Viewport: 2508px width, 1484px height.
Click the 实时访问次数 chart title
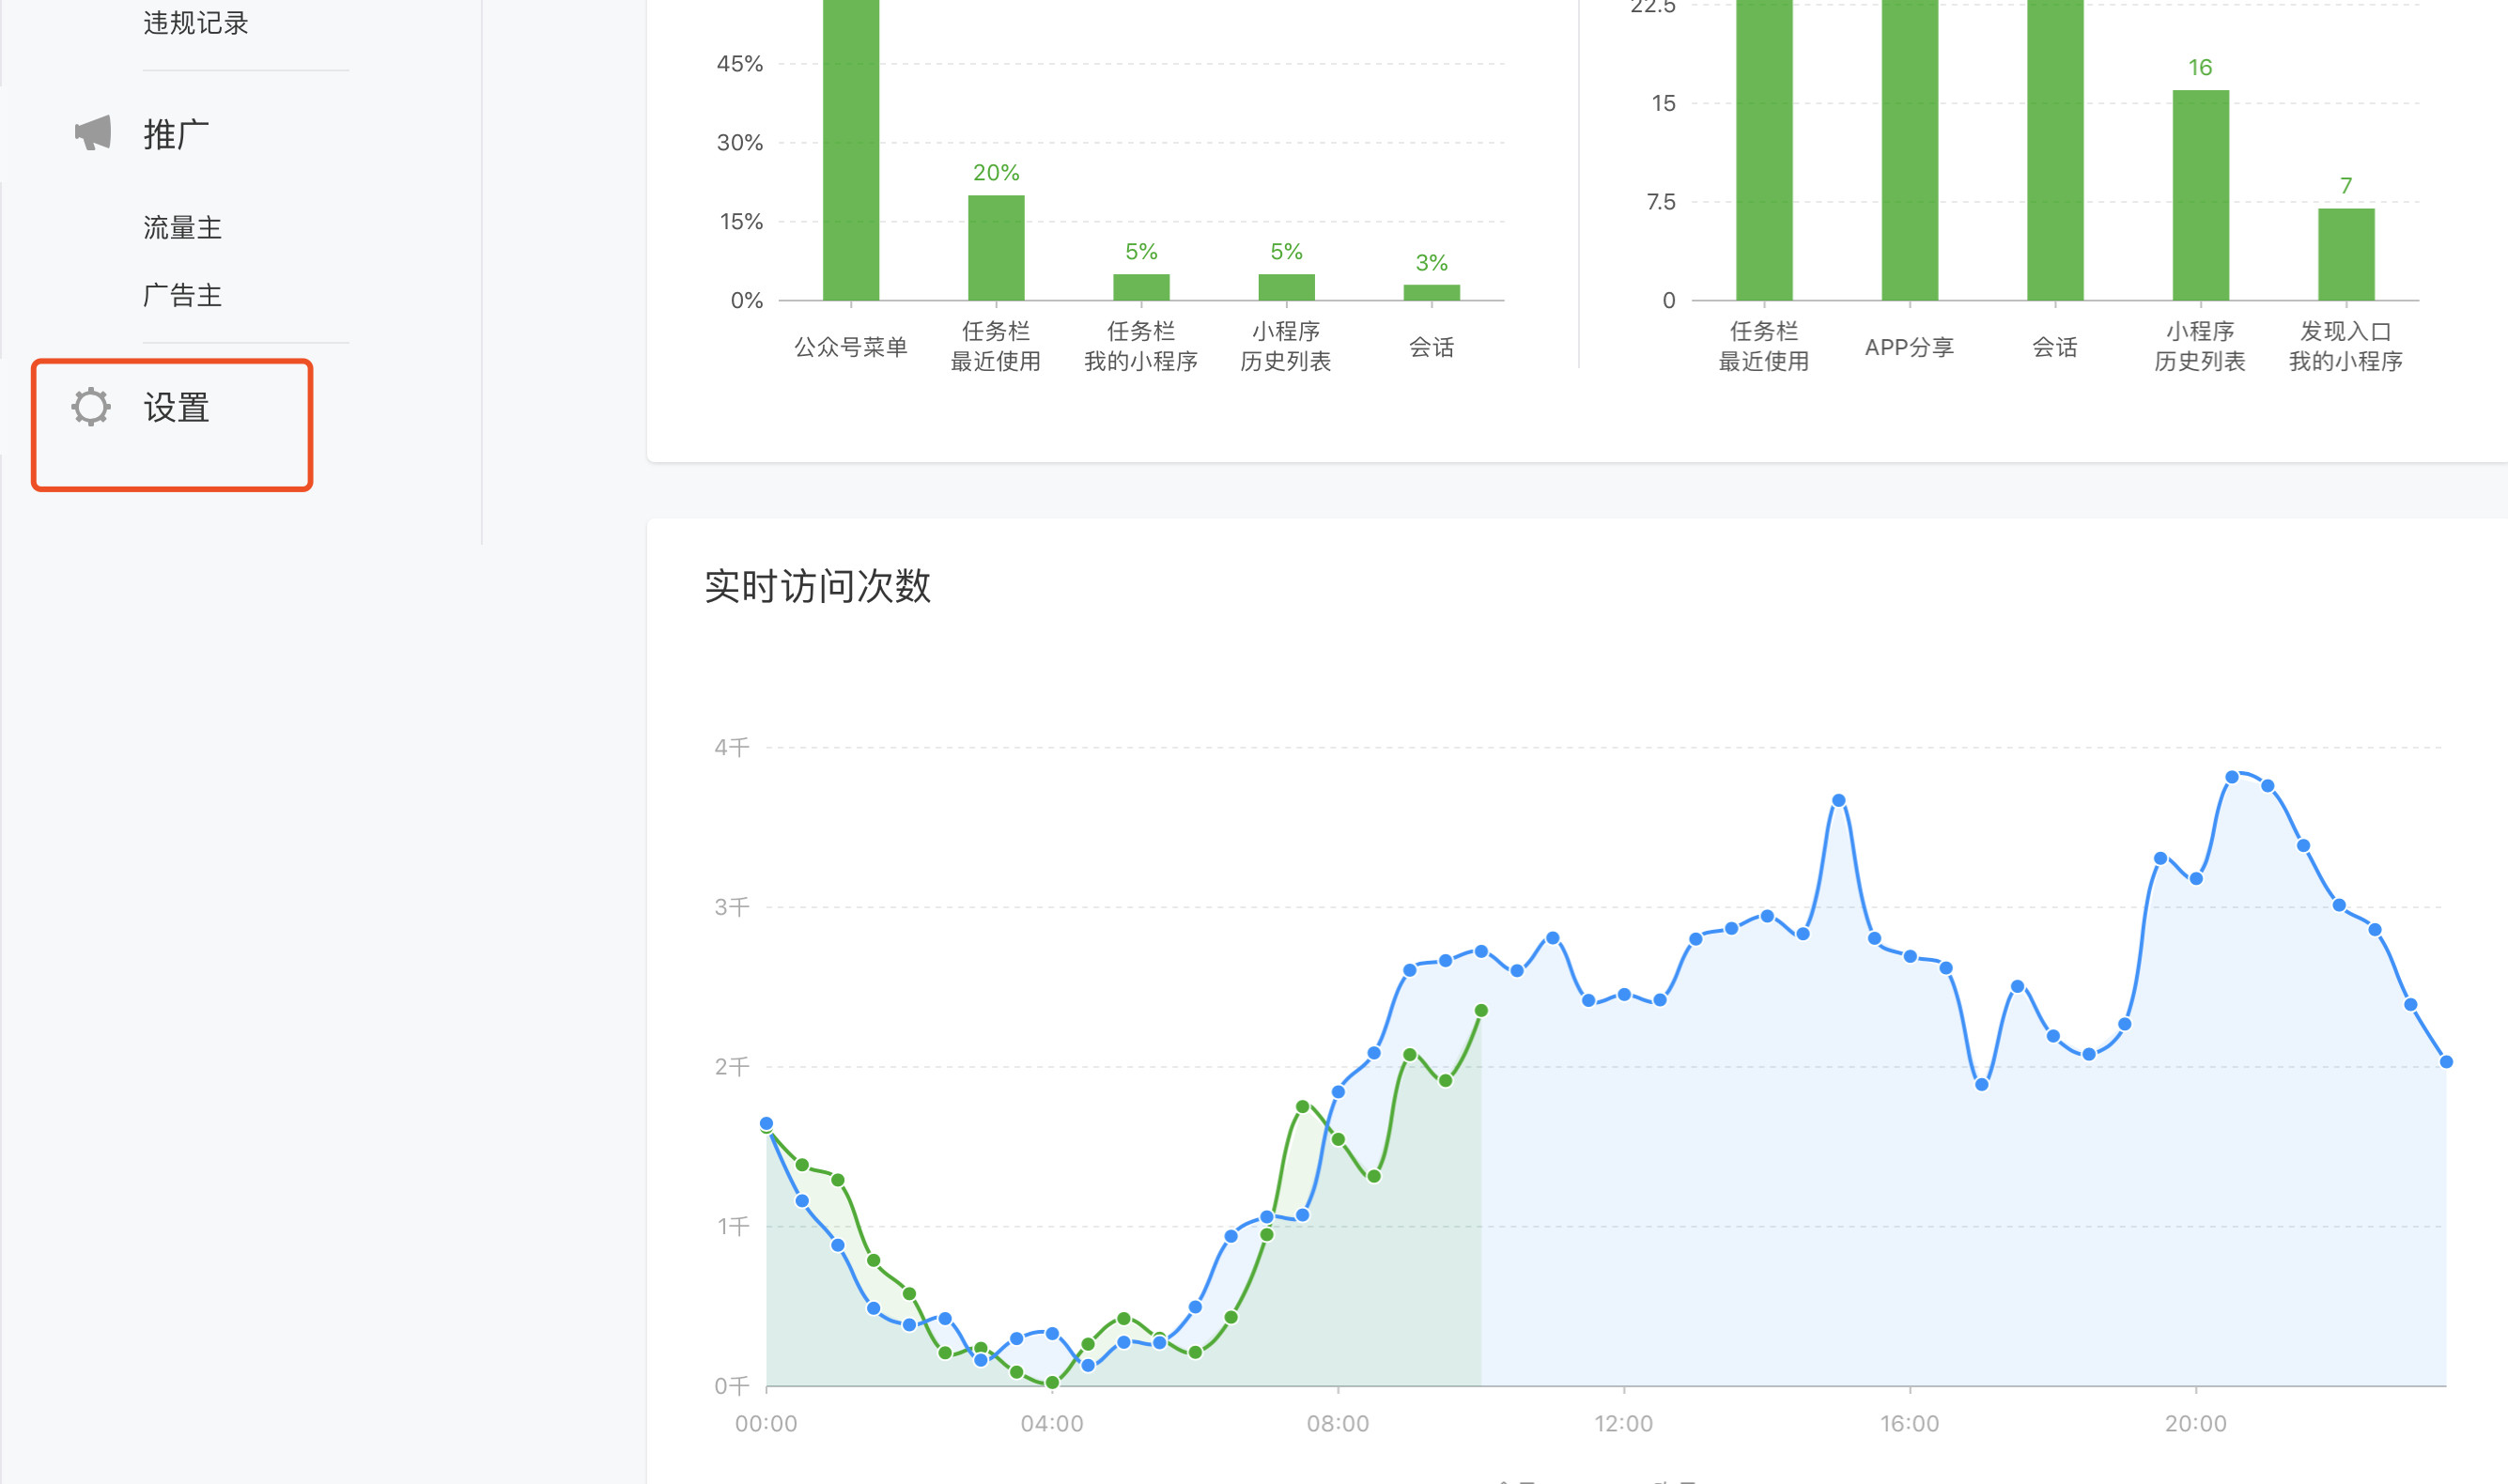point(817,586)
